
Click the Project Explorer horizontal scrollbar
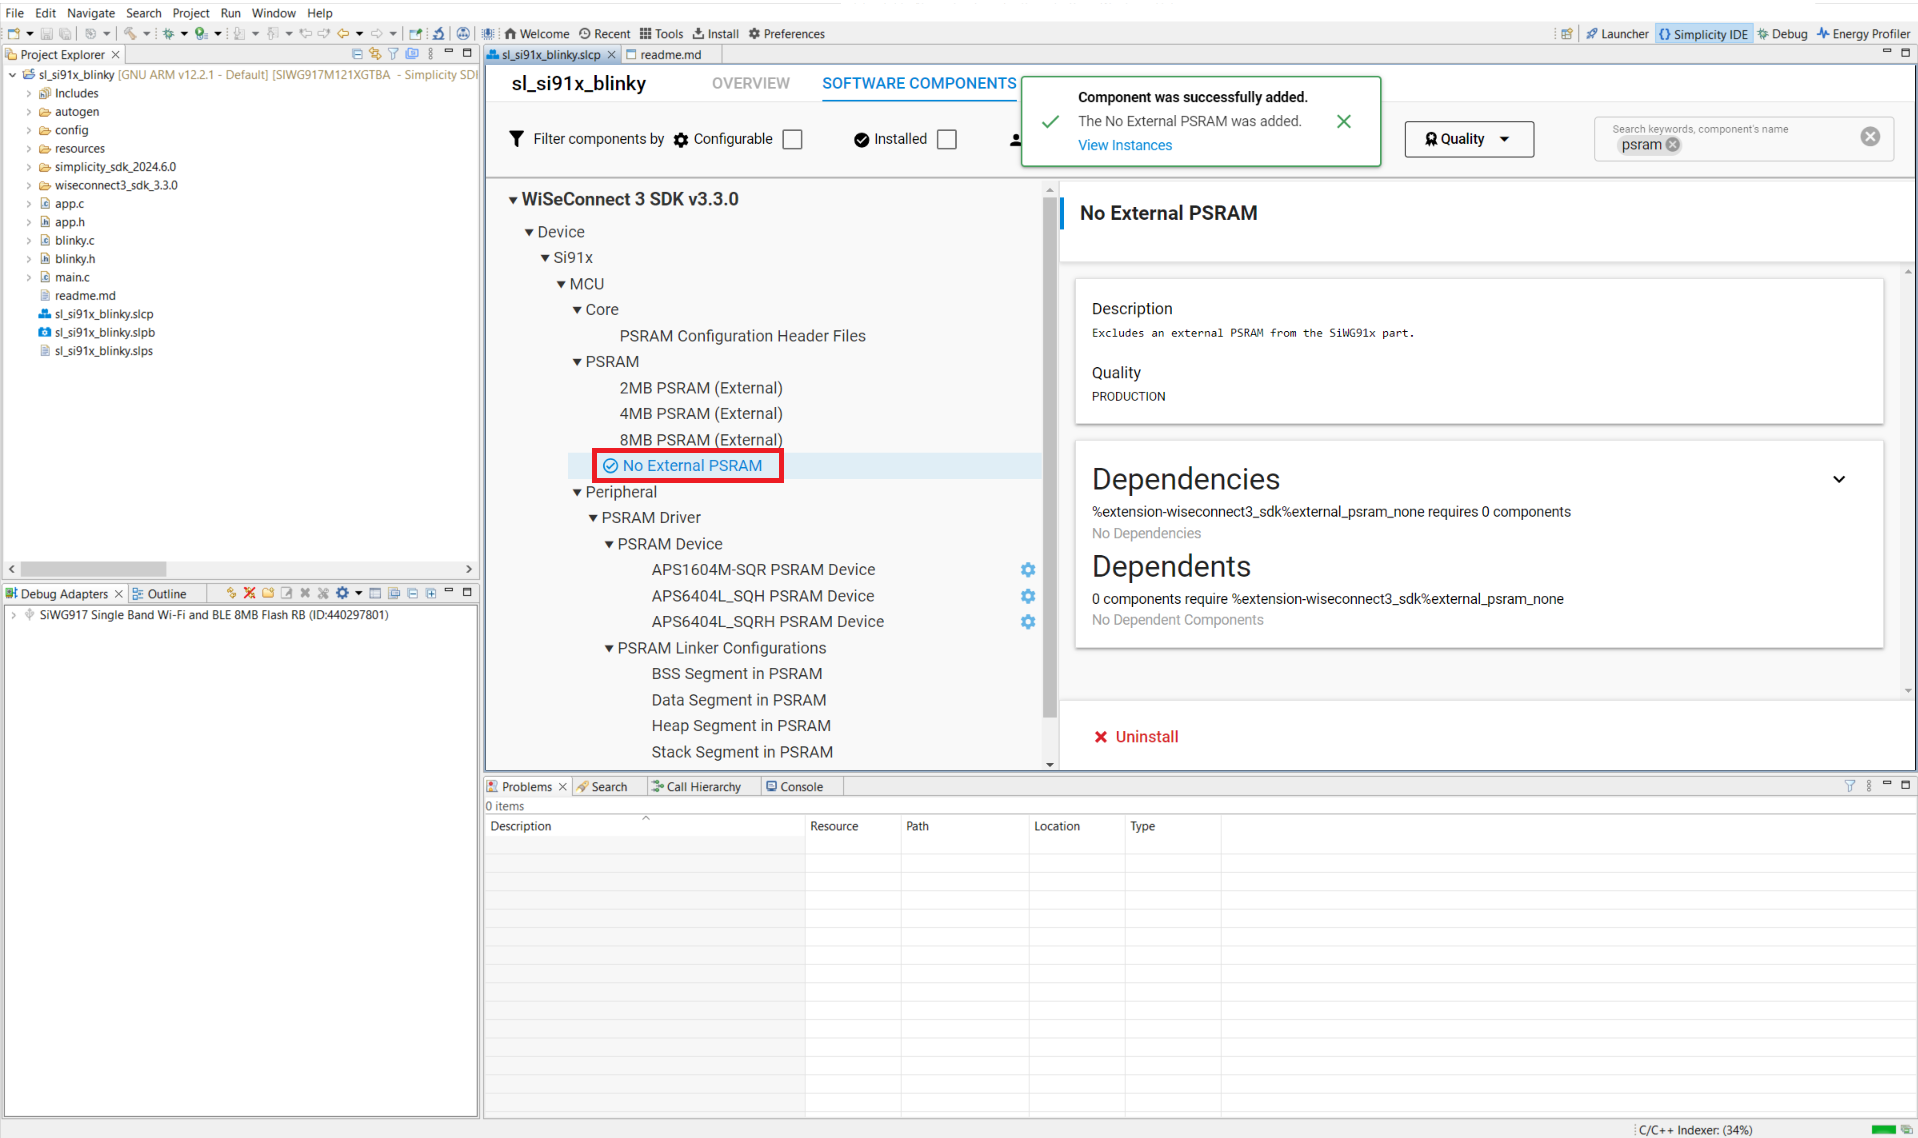coord(93,569)
